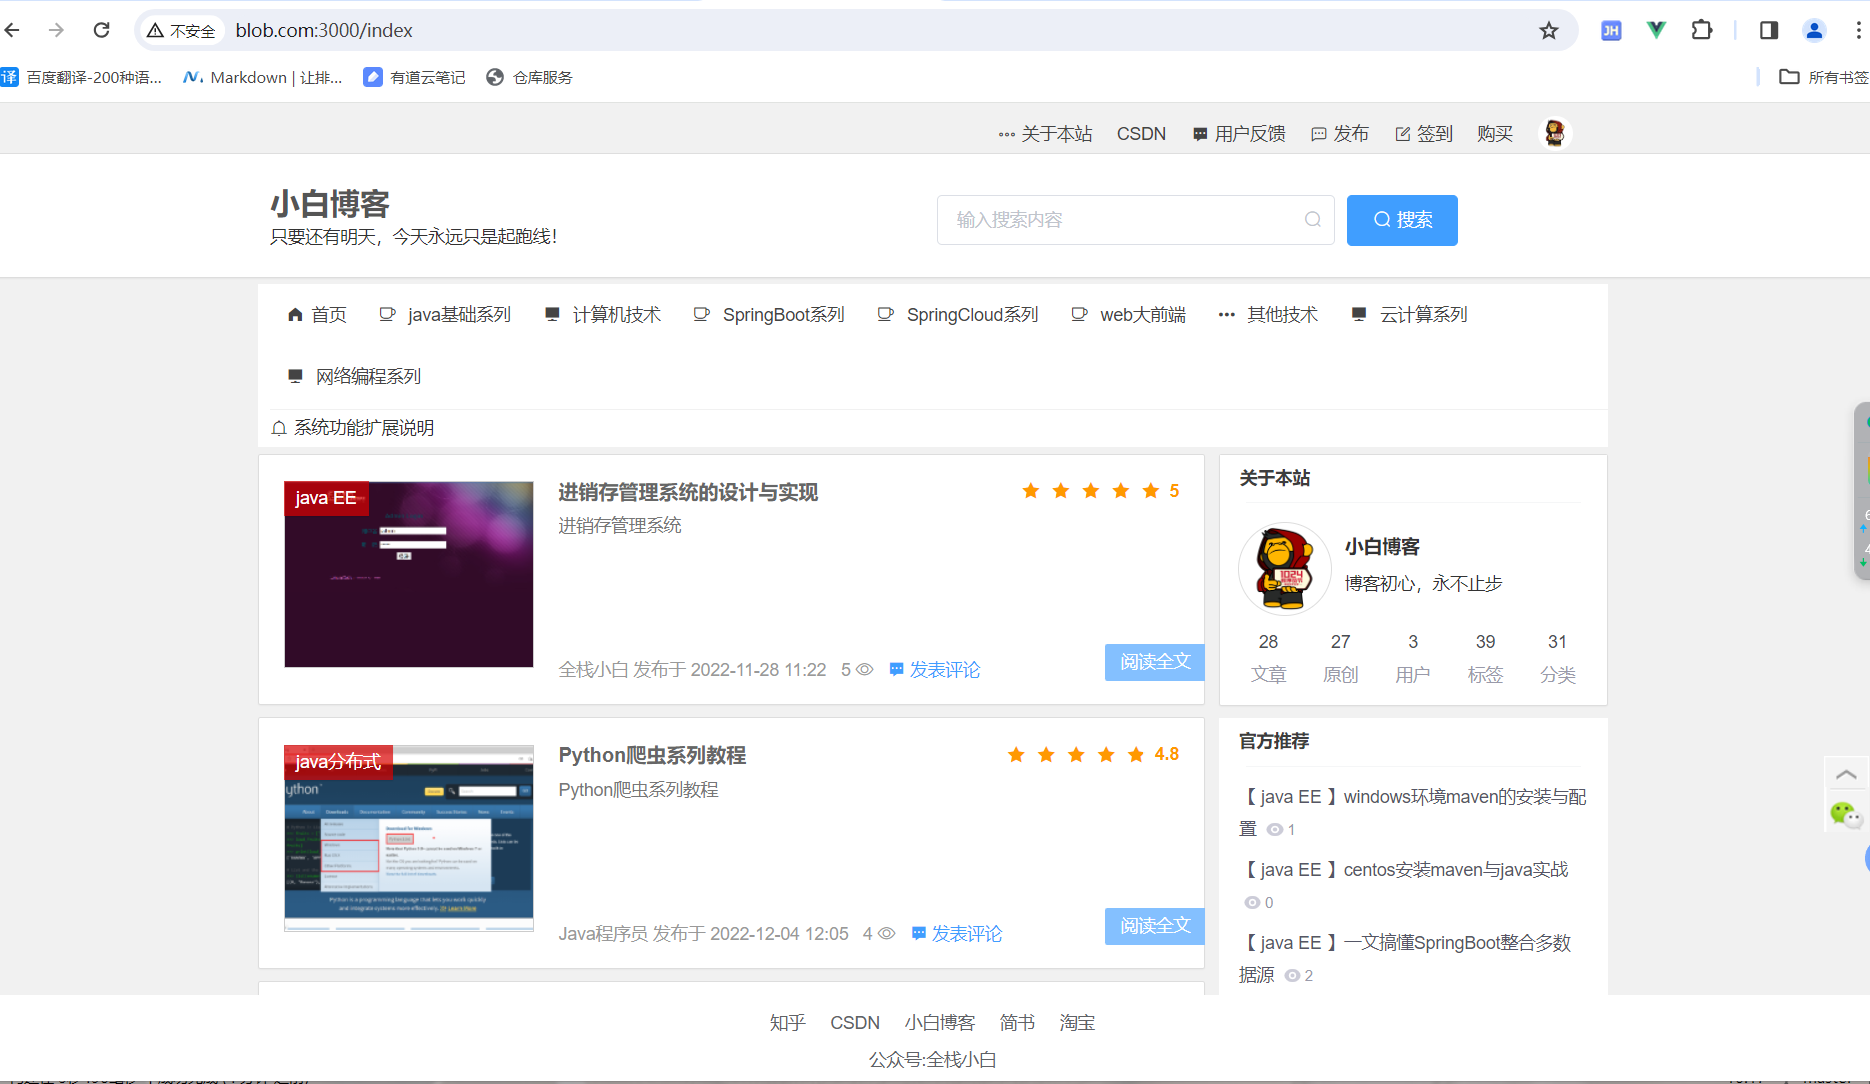
Task: Click the blue 搜索 button
Action: tap(1402, 220)
